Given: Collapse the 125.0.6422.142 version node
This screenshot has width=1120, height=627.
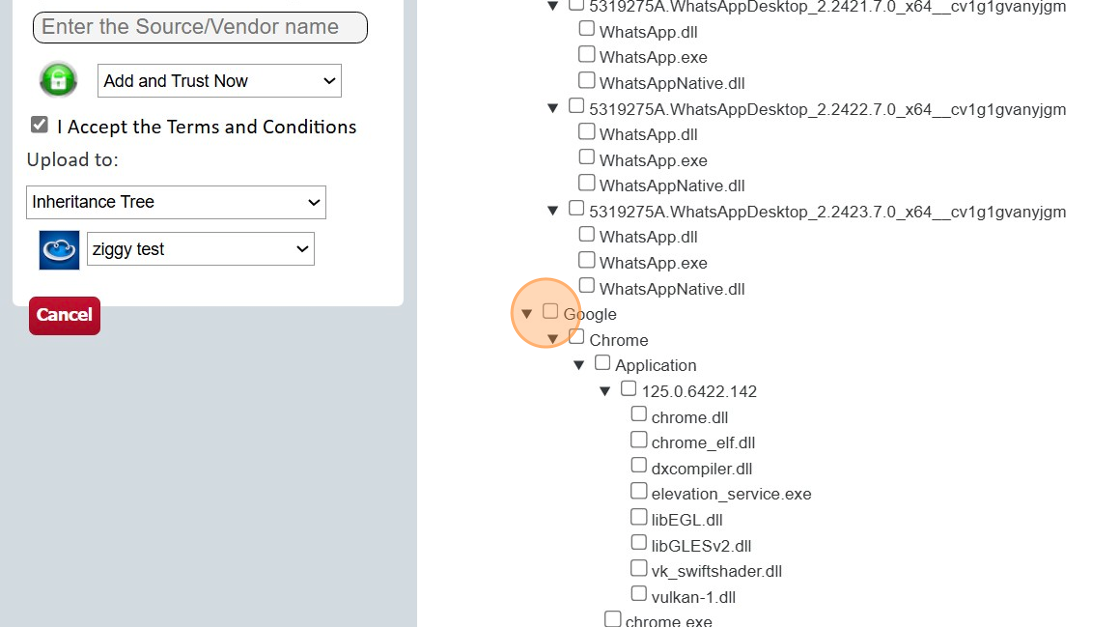Looking at the screenshot, I should click(x=605, y=388).
